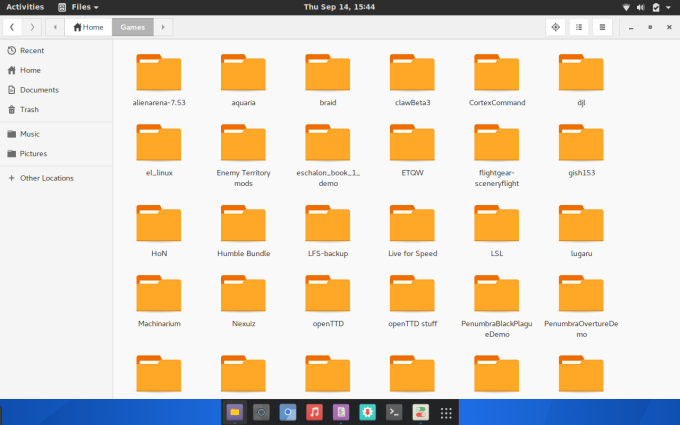Open Music in the sidebar

click(29, 134)
